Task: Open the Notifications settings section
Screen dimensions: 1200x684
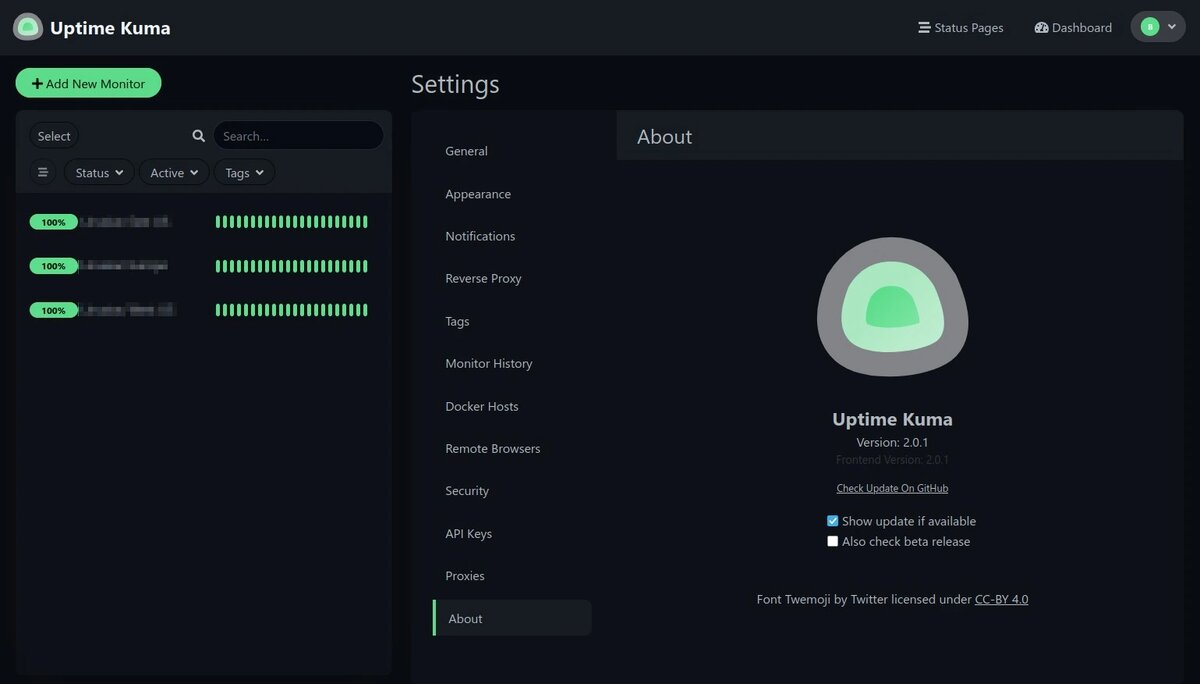Action: pos(480,236)
